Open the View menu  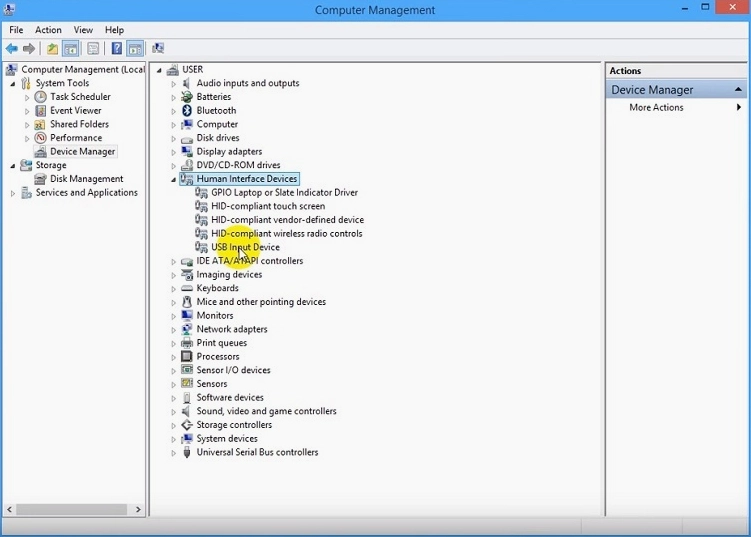(83, 30)
